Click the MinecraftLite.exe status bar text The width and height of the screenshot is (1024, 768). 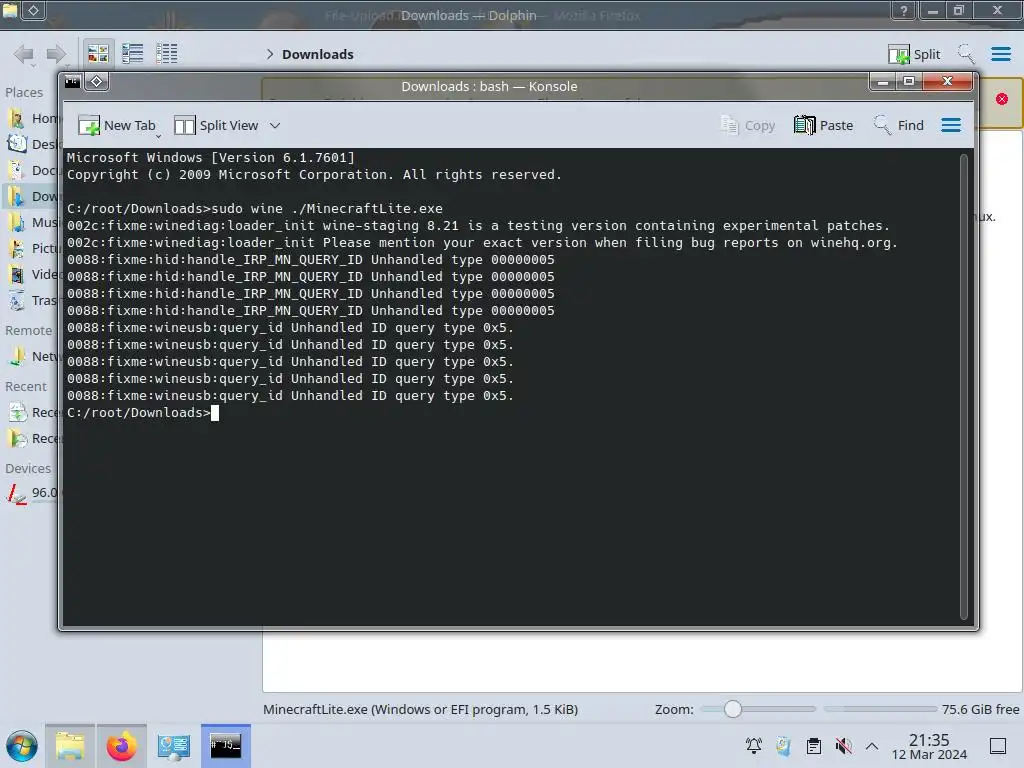pos(421,709)
